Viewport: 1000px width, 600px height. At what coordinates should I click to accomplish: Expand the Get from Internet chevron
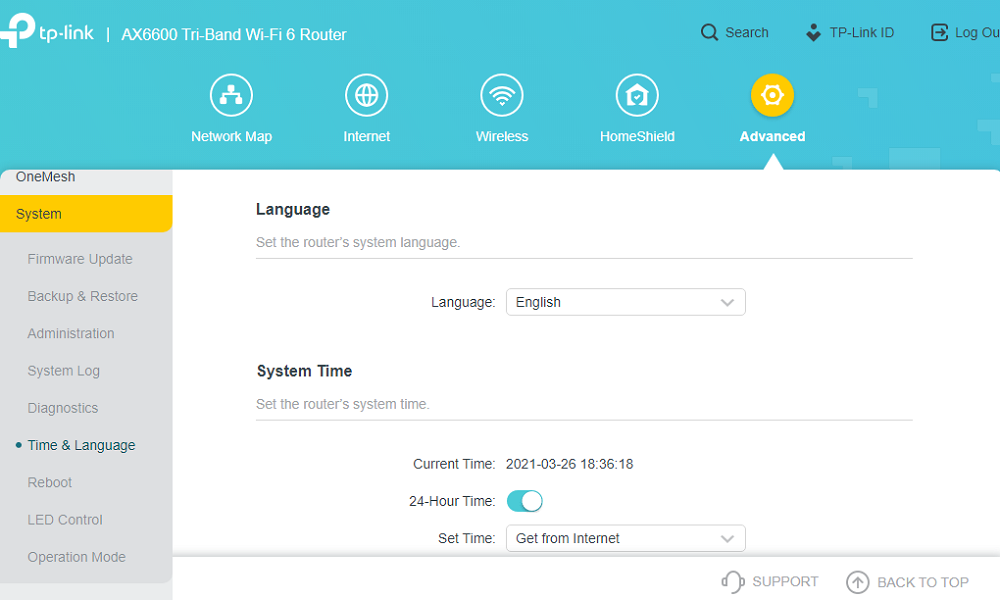tap(727, 539)
